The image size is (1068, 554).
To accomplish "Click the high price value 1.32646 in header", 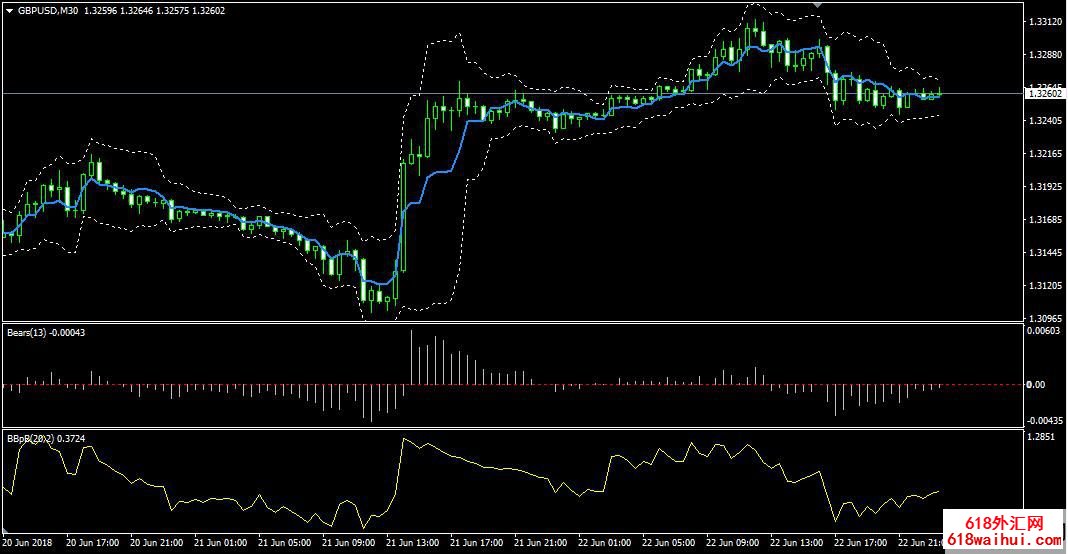I will [x=135, y=11].
